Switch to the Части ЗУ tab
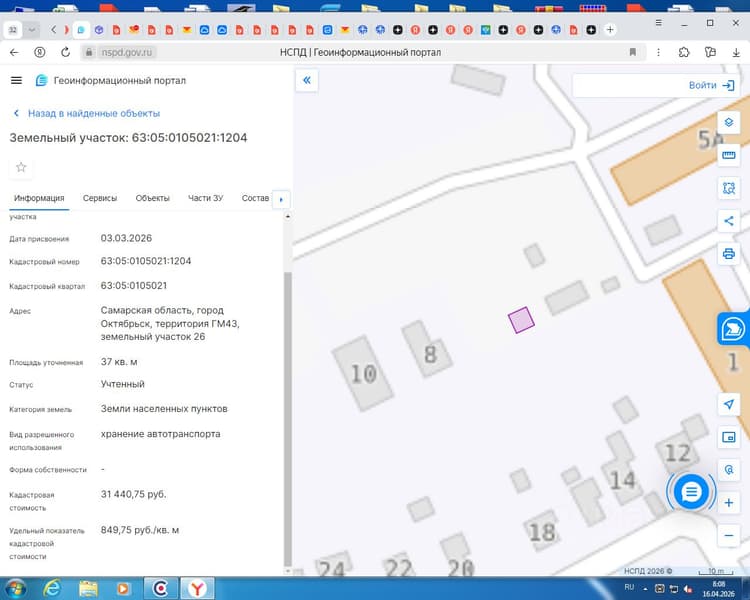Image resolution: width=750 pixels, height=600 pixels. click(x=205, y=198)
